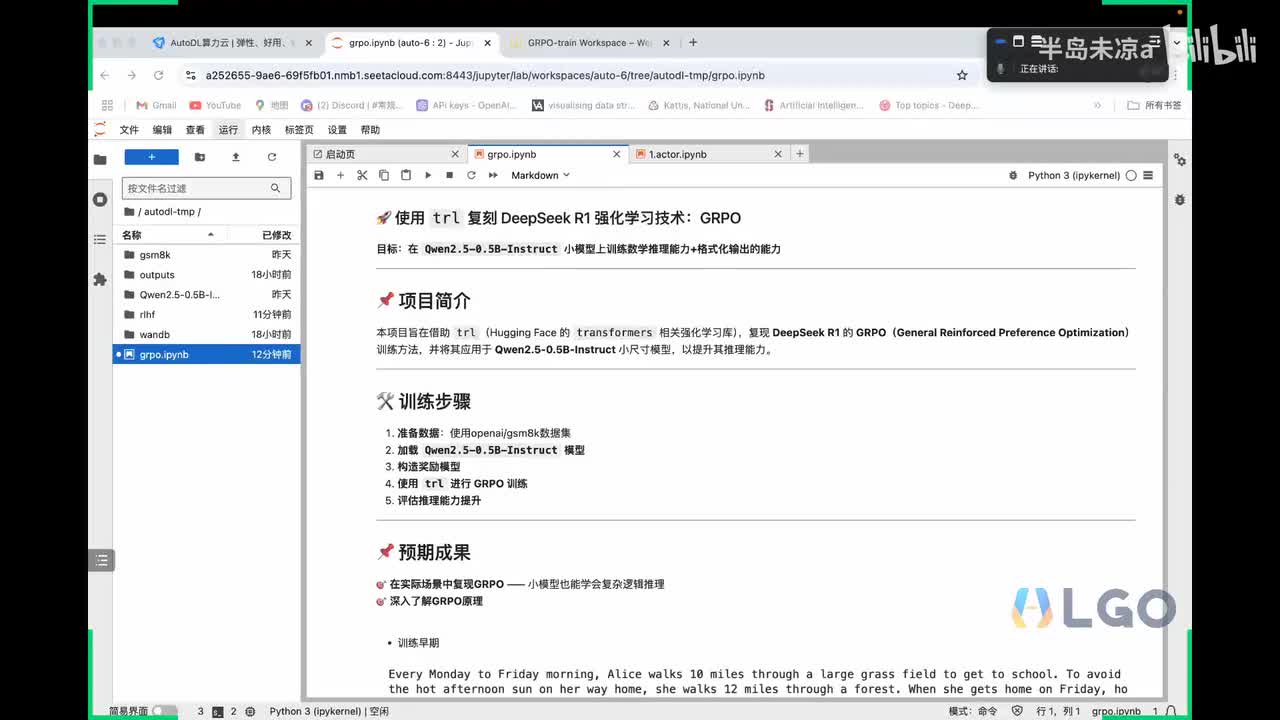This screenshot has height=720, width=1280.
Task: Open the file browser sidebar panel
Action: coord(100,159)
